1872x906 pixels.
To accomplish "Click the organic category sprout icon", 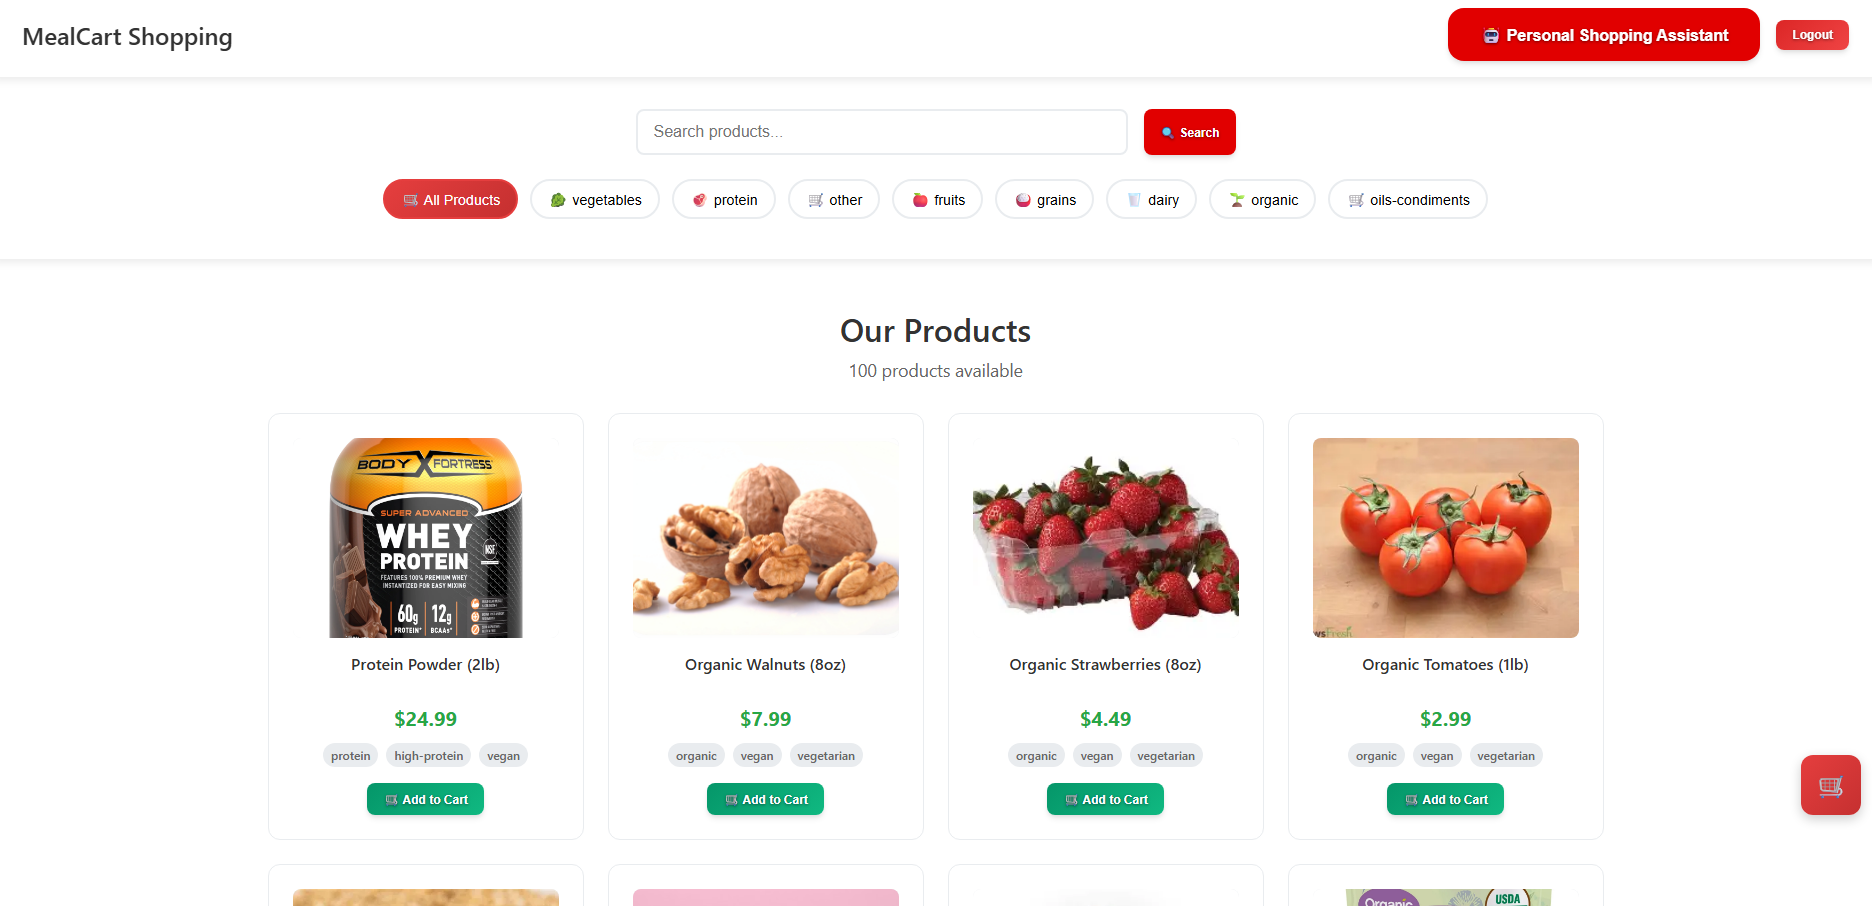I will coord(1237,200).
